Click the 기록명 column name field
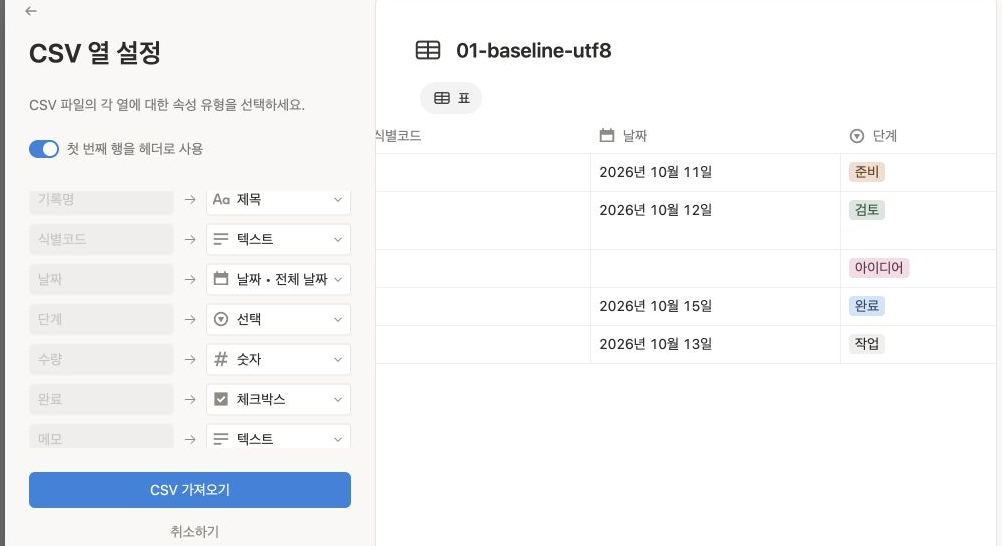 101,202
